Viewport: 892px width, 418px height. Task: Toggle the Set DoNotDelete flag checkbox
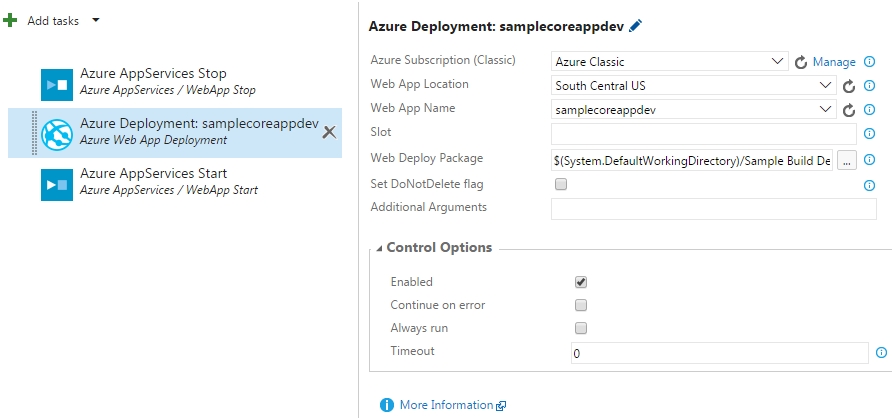coord(561,184)
